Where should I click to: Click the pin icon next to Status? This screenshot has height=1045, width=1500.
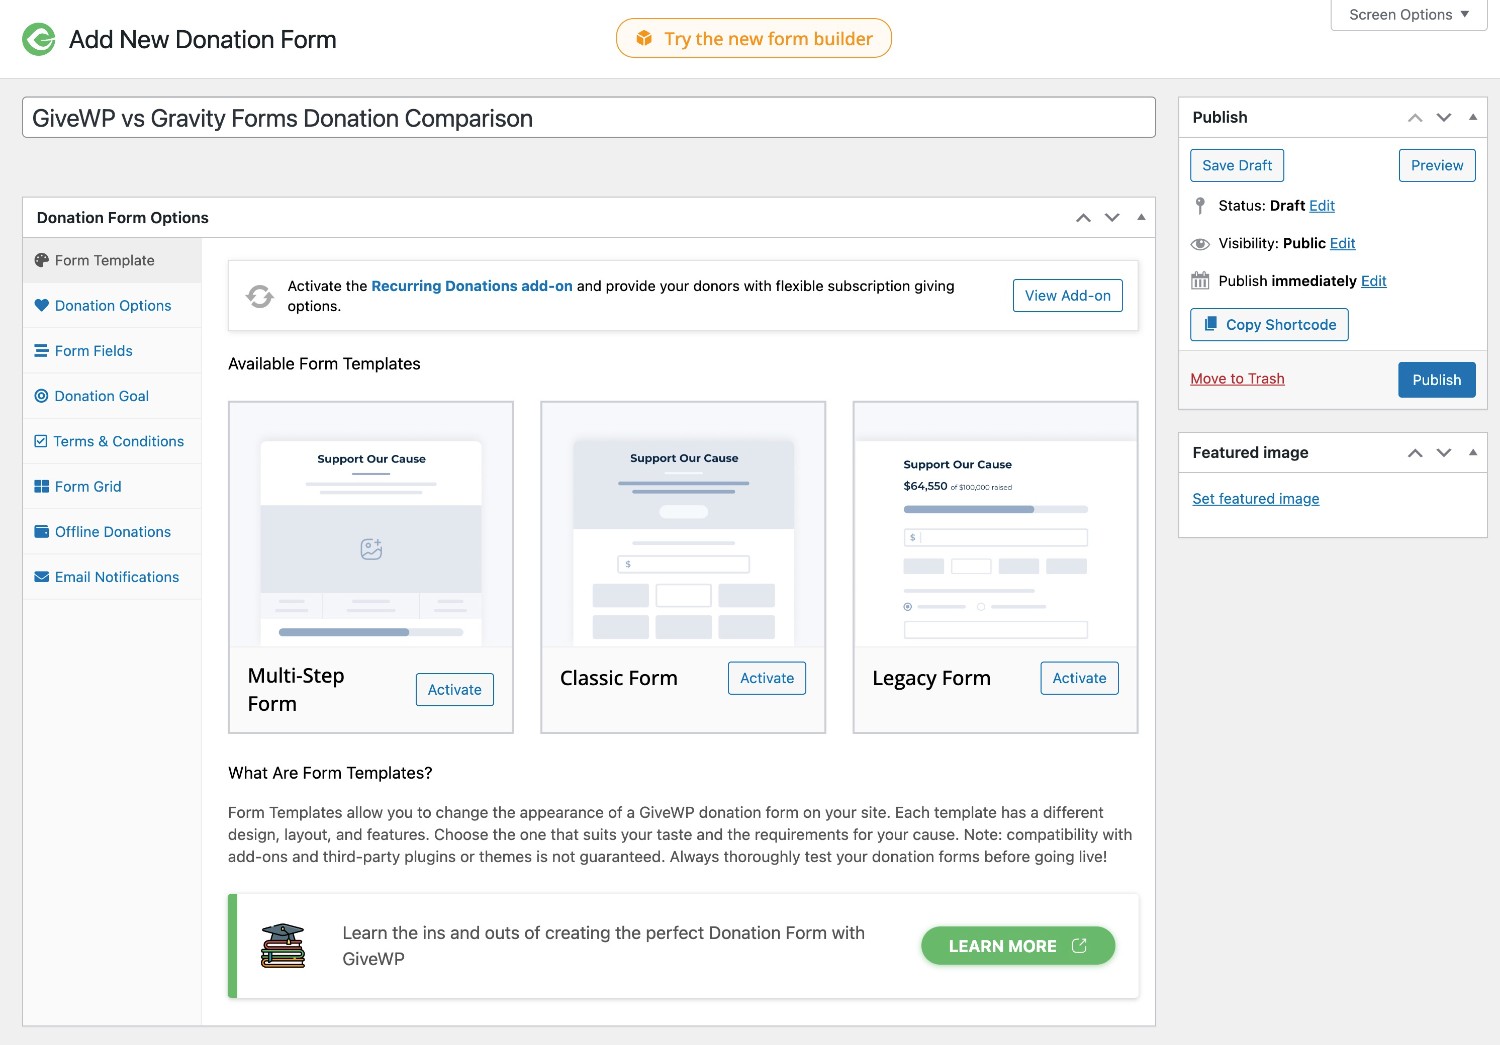(1200, 206)
